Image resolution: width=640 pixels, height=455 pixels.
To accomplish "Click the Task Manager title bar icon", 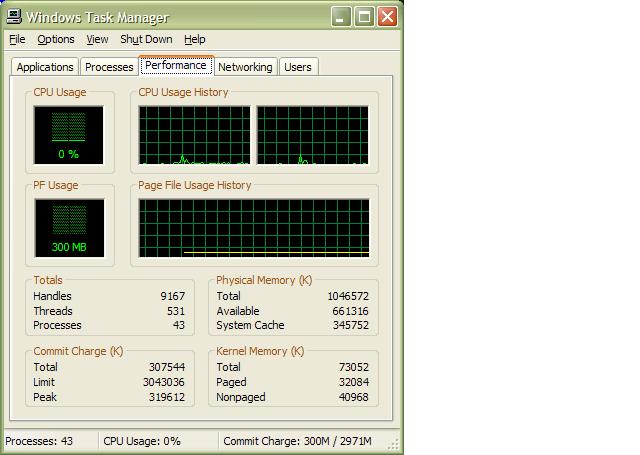I will [x=14, y=17].
